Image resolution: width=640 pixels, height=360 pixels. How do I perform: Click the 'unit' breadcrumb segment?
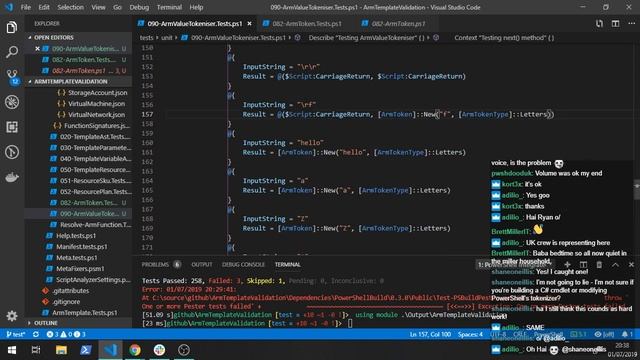167,38
